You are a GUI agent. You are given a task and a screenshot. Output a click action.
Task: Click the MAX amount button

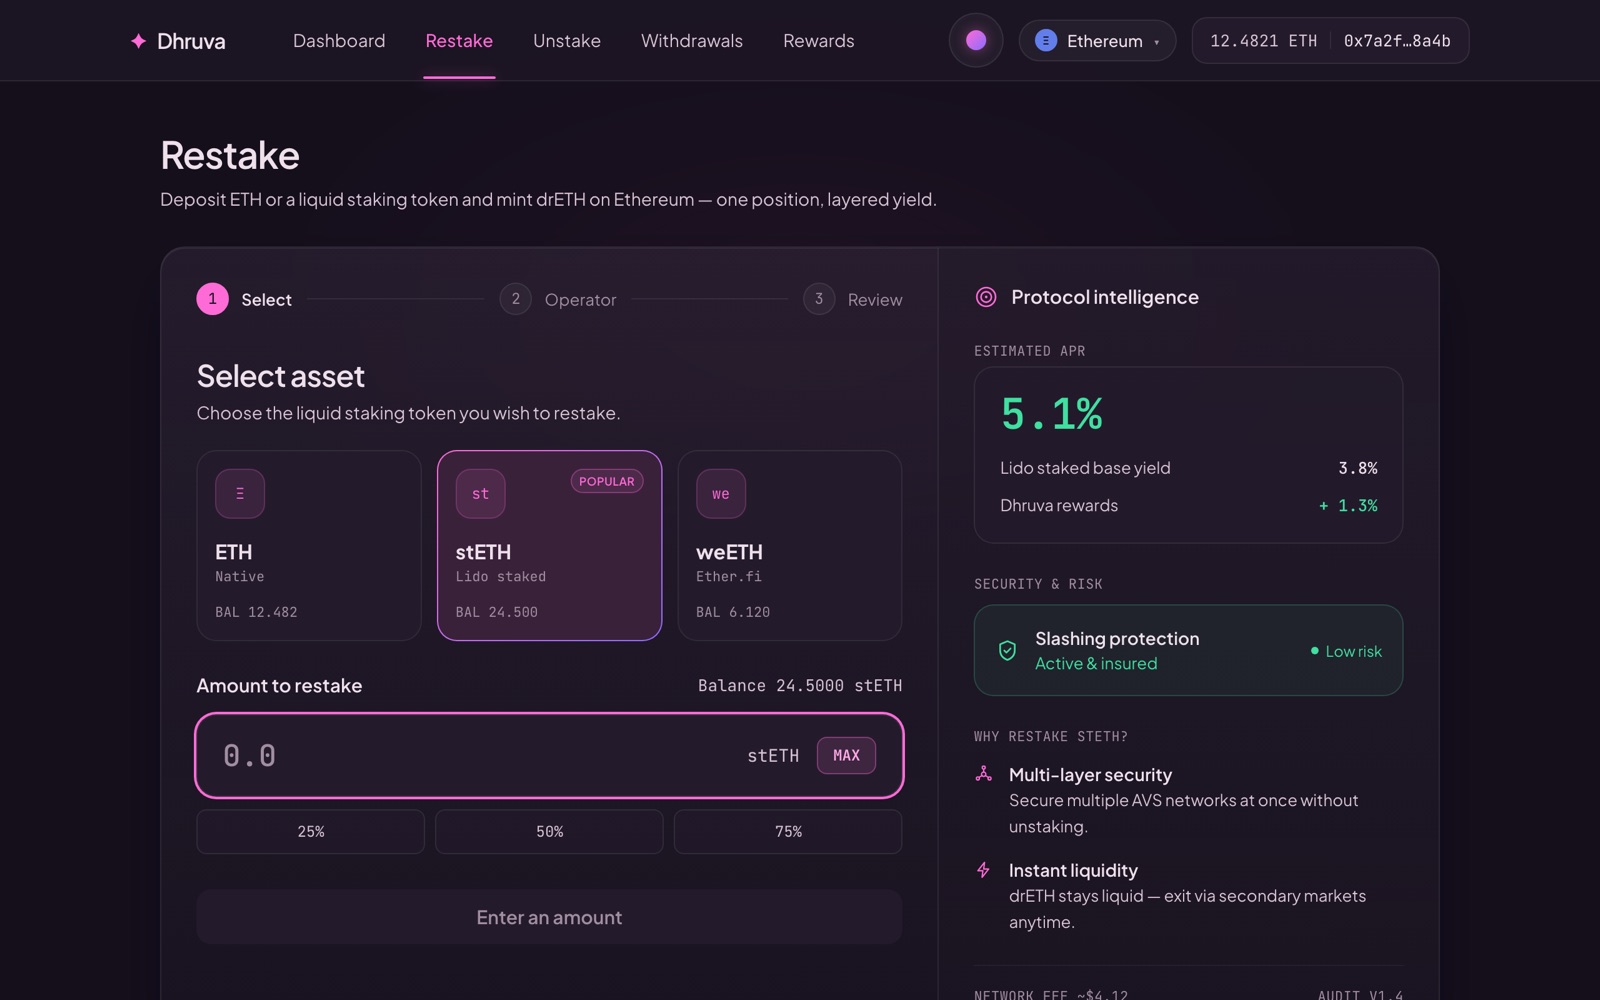click(x=846, y=755)
